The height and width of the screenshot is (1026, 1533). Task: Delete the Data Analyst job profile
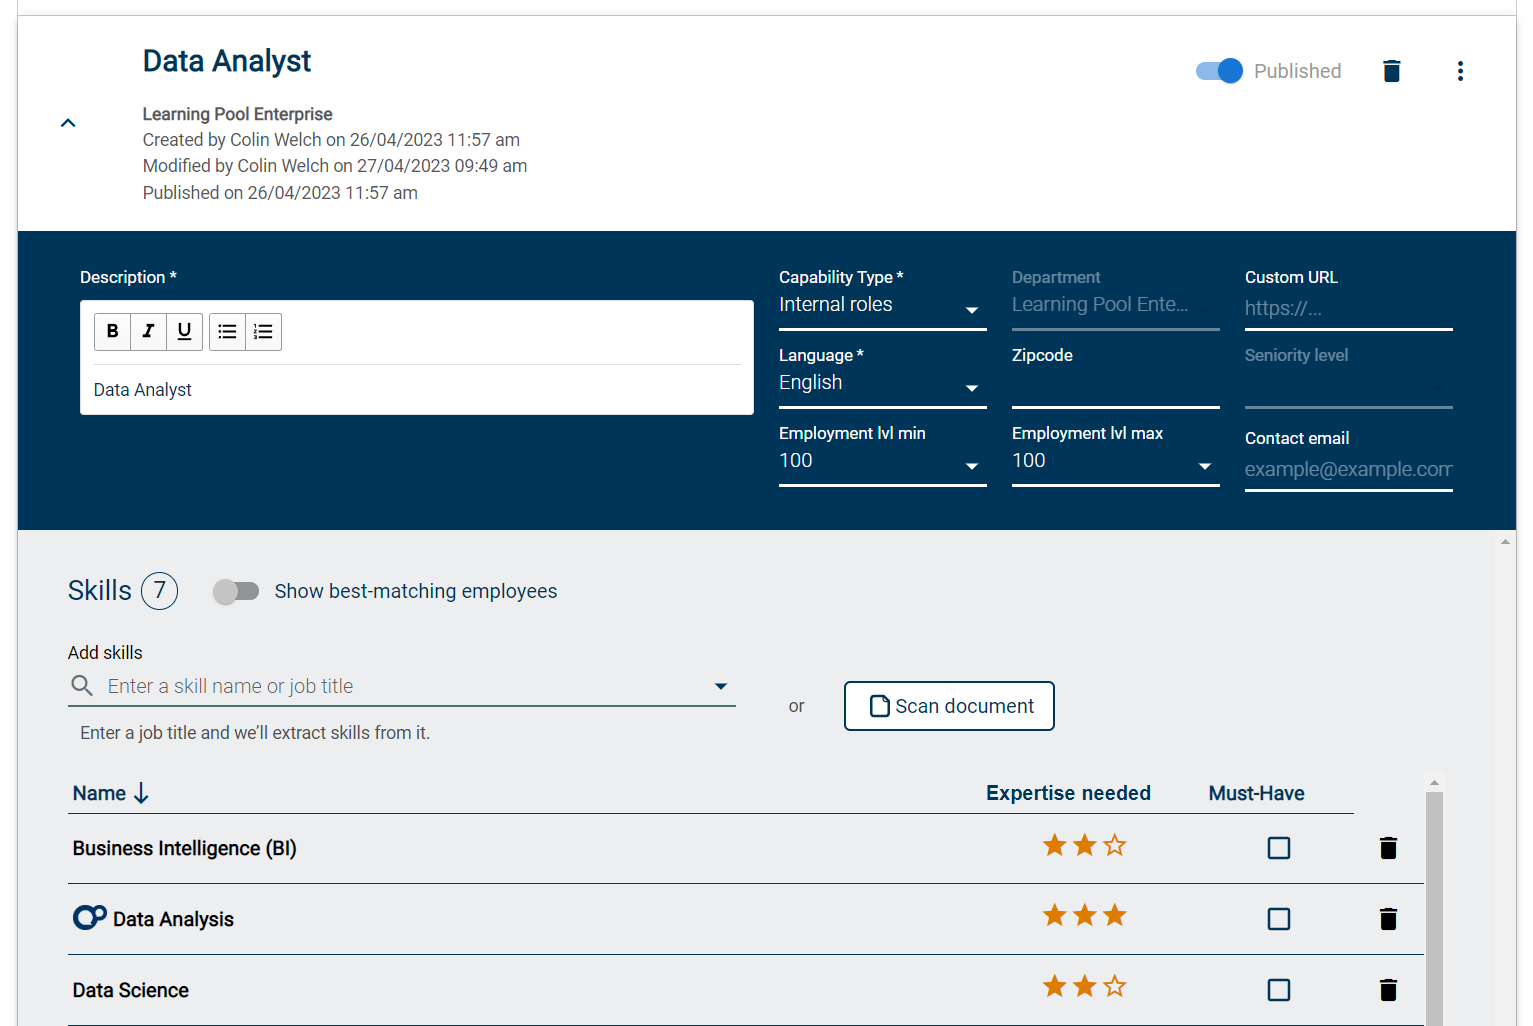[1391, 71]
